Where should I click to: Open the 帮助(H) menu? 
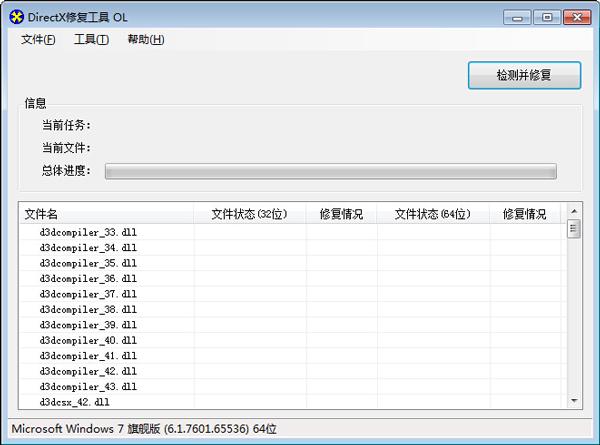(x=146, y=39)
